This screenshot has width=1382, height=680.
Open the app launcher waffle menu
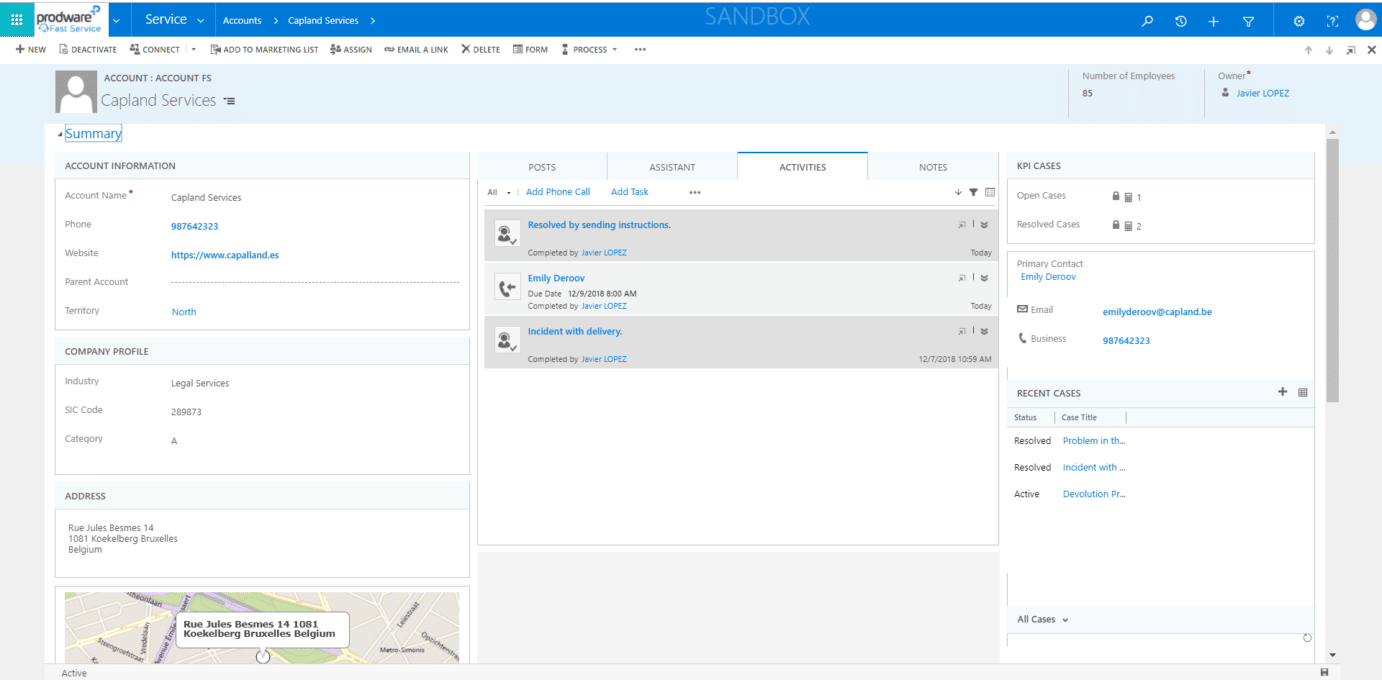[x=17, y=19]
